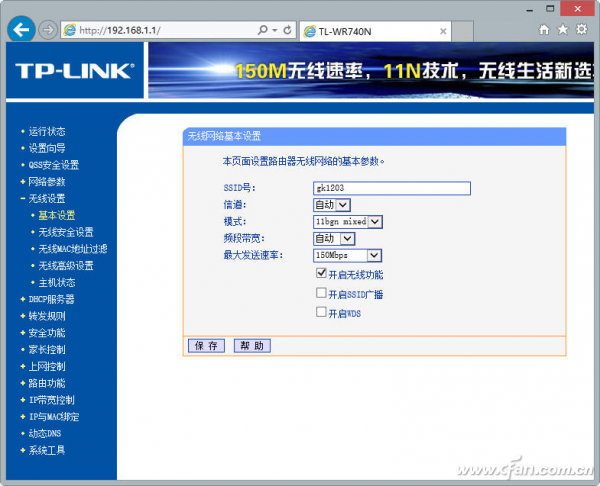Open the 频段带宽 dropdown
This screenshot has height=486, width=600.
[x=334, y=239]
